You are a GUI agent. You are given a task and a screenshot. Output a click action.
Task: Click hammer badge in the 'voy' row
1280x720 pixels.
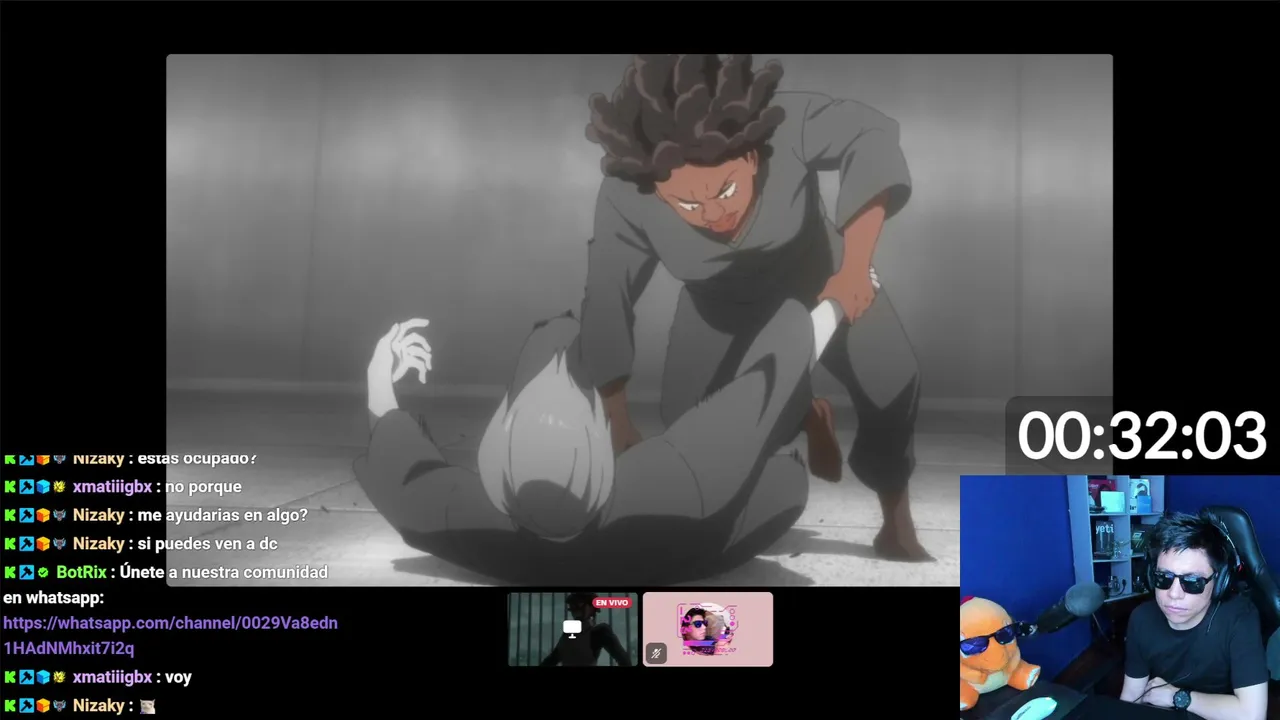pos(26,677)
